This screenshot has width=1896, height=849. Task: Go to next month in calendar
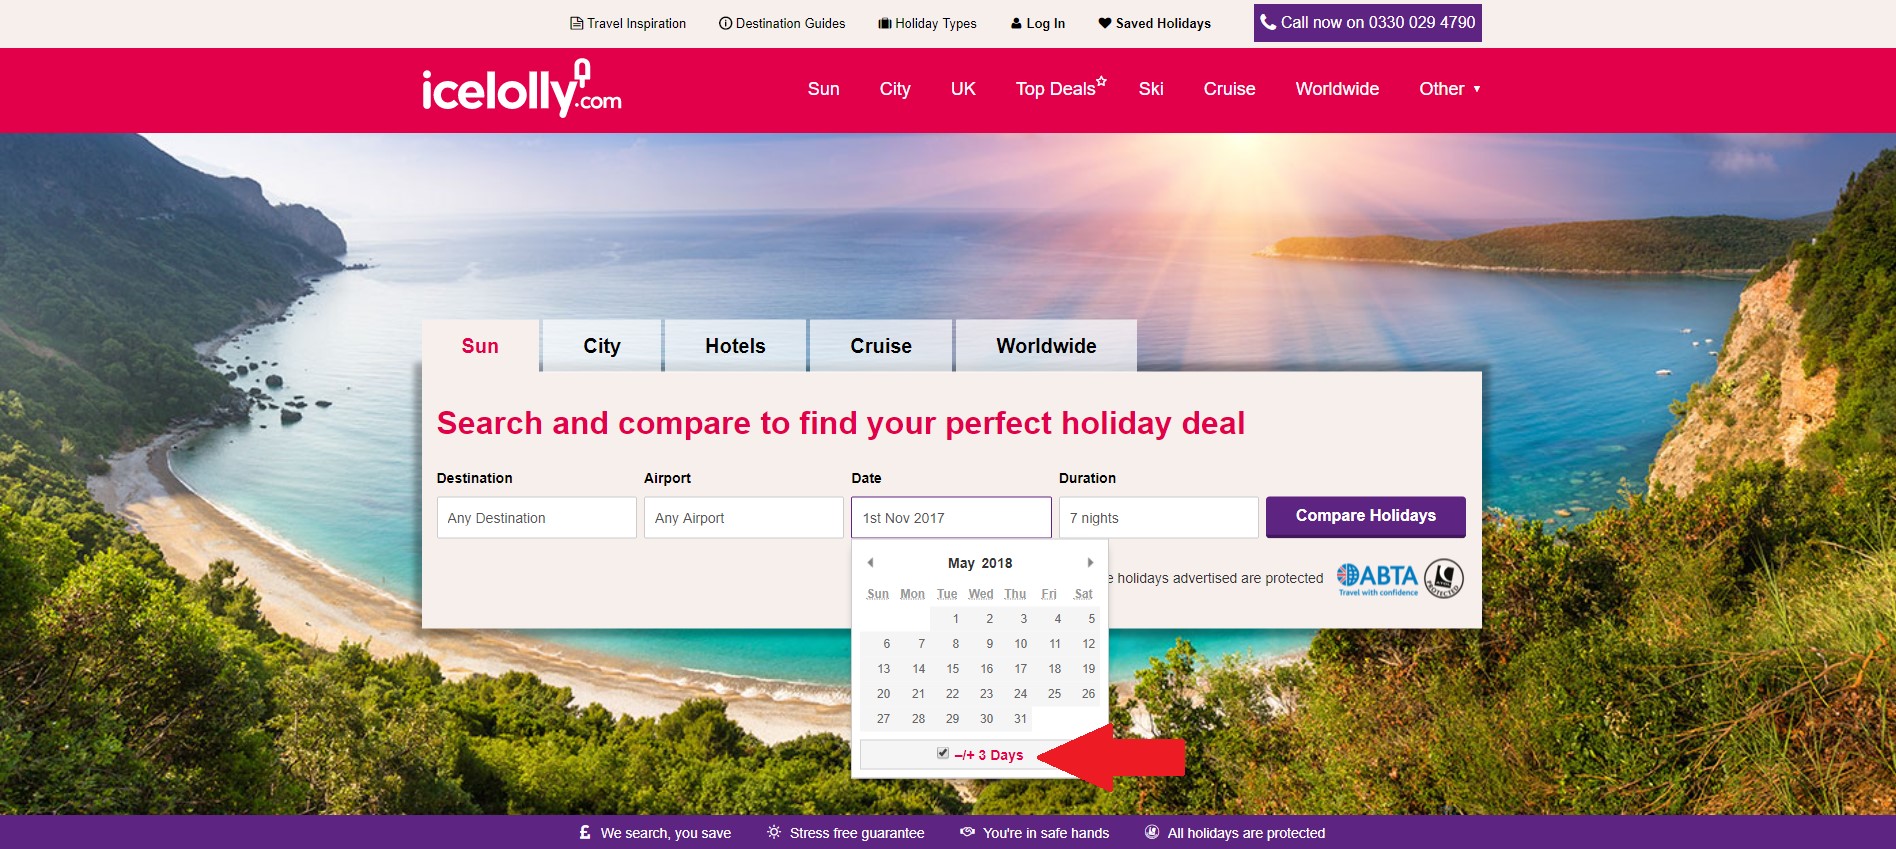point(1090,562)
